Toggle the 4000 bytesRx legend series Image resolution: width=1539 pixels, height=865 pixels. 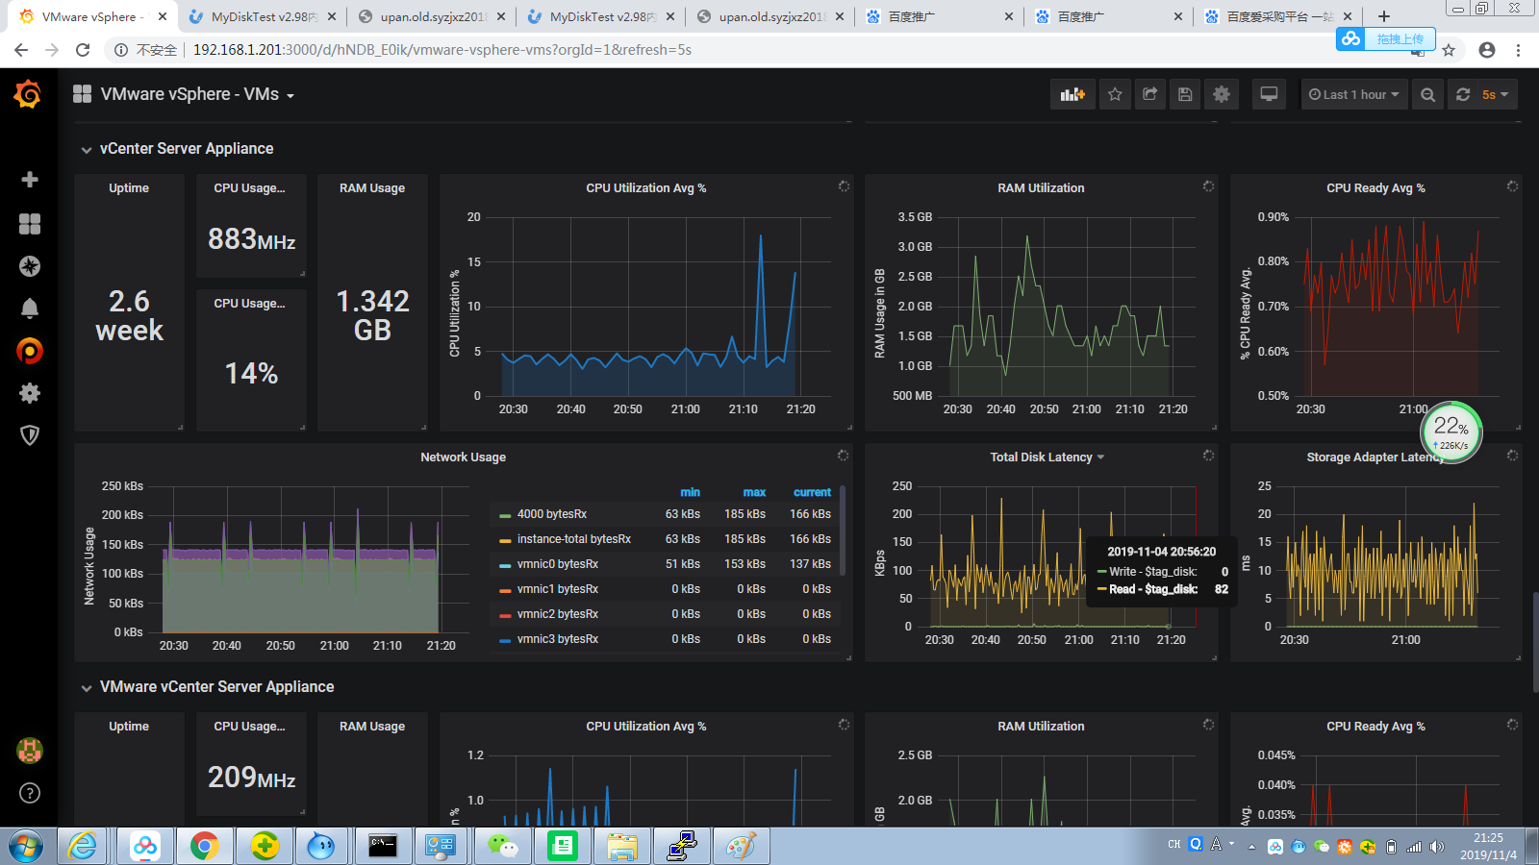(551, 514)
